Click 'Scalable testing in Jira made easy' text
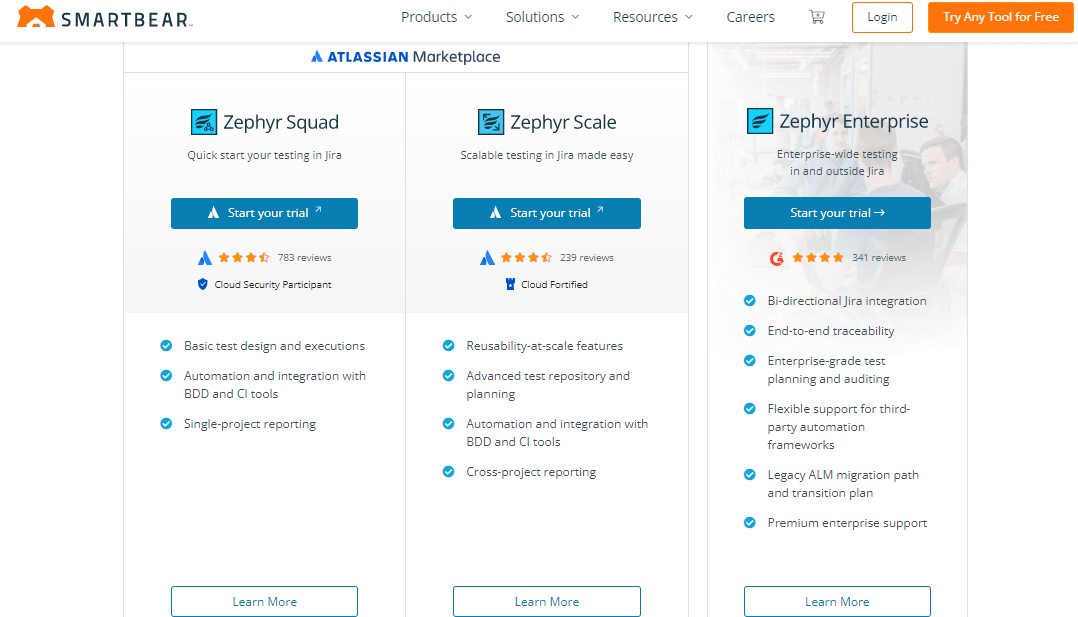The height and width of the screenshot is (617, 1078). click(547, 155)
